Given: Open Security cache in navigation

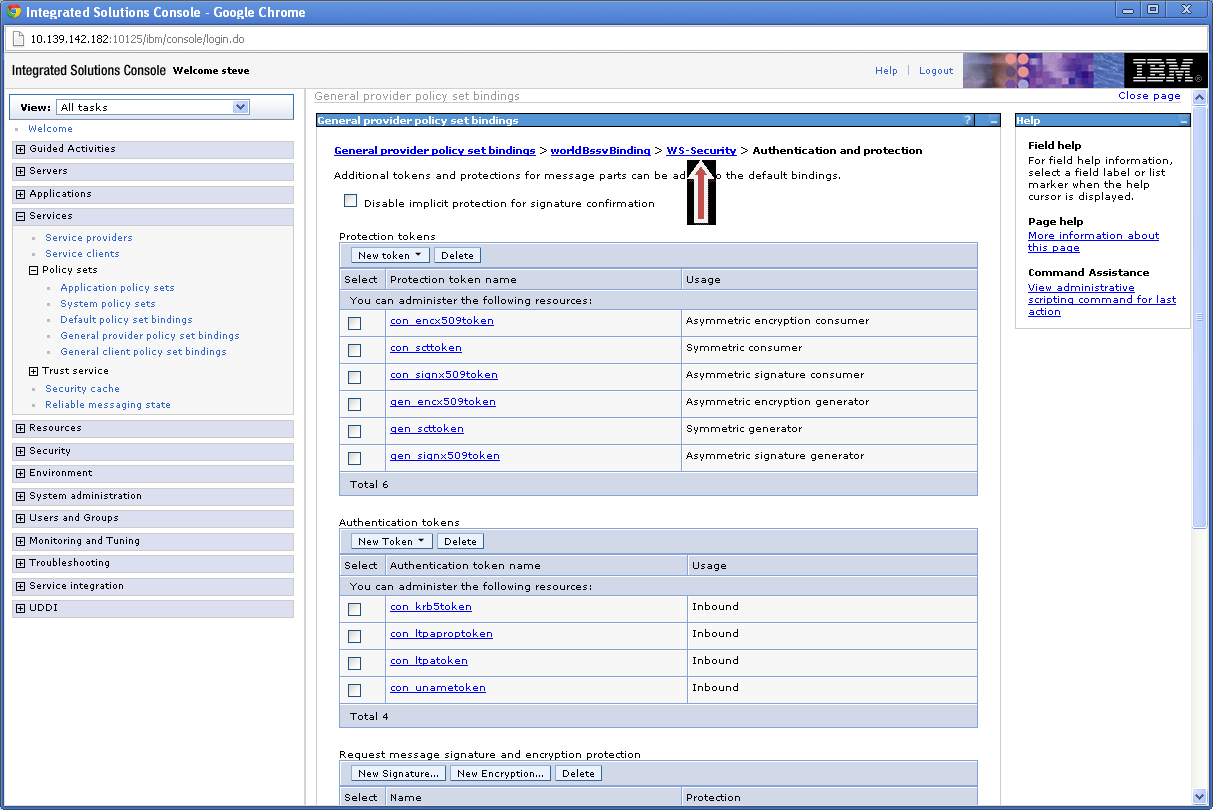Looking at the screenshot, I should 82,389.
